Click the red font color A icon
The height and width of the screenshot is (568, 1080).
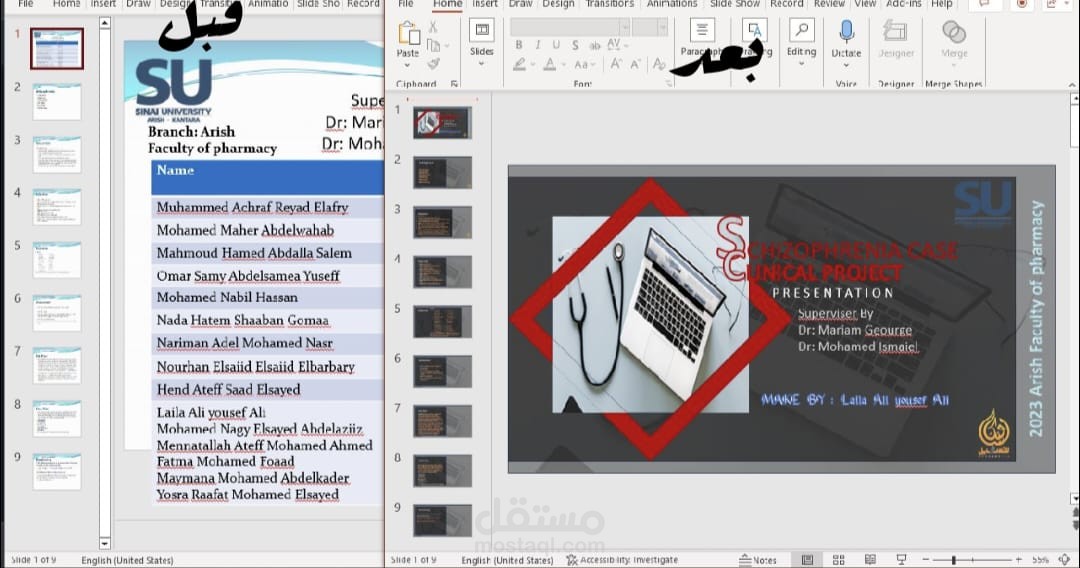pyautogui.click(x=550, y=64)
